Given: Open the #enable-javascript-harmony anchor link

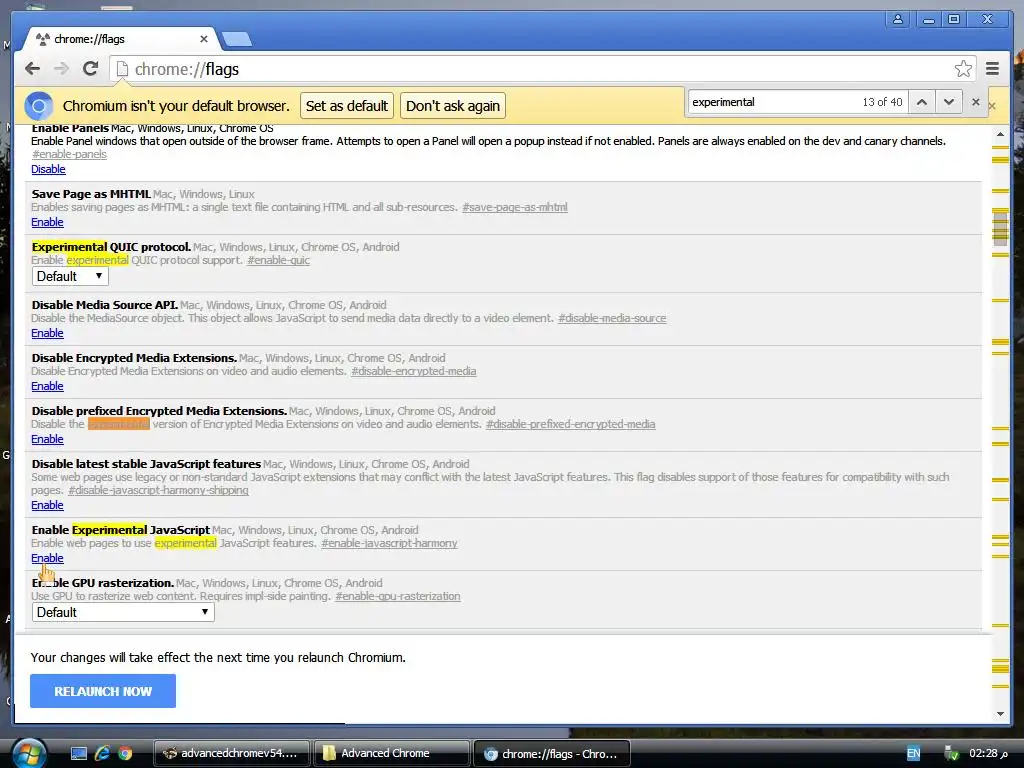Looking at the screenshot, I should [x=389, y=543].
